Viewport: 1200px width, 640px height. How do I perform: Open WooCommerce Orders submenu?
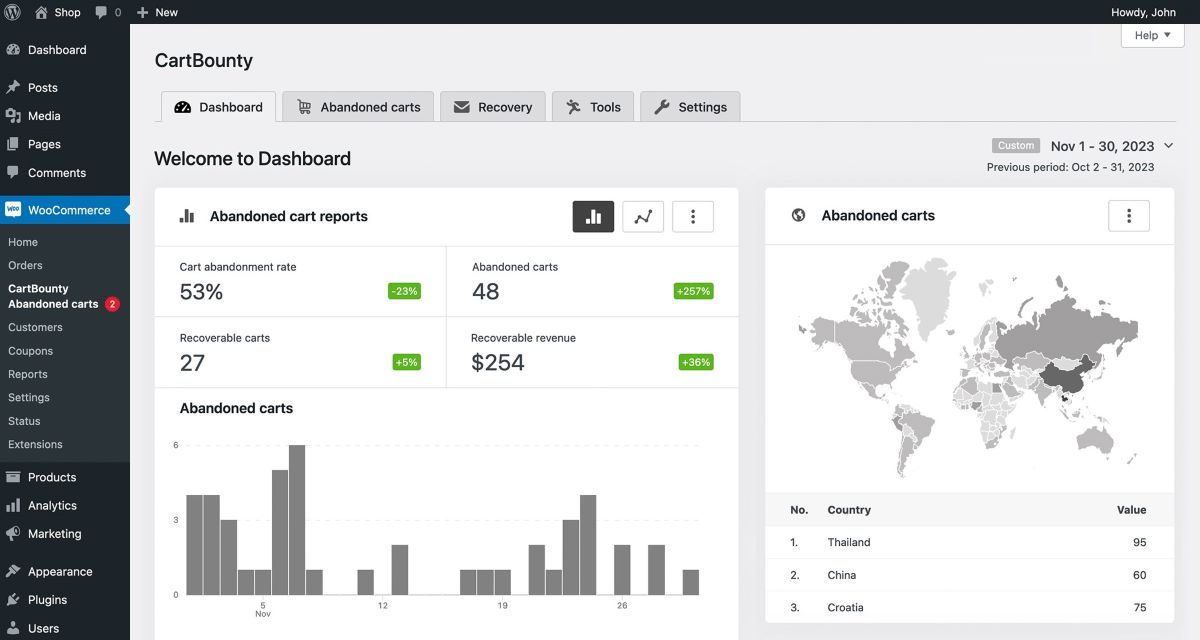pos(25,265)
